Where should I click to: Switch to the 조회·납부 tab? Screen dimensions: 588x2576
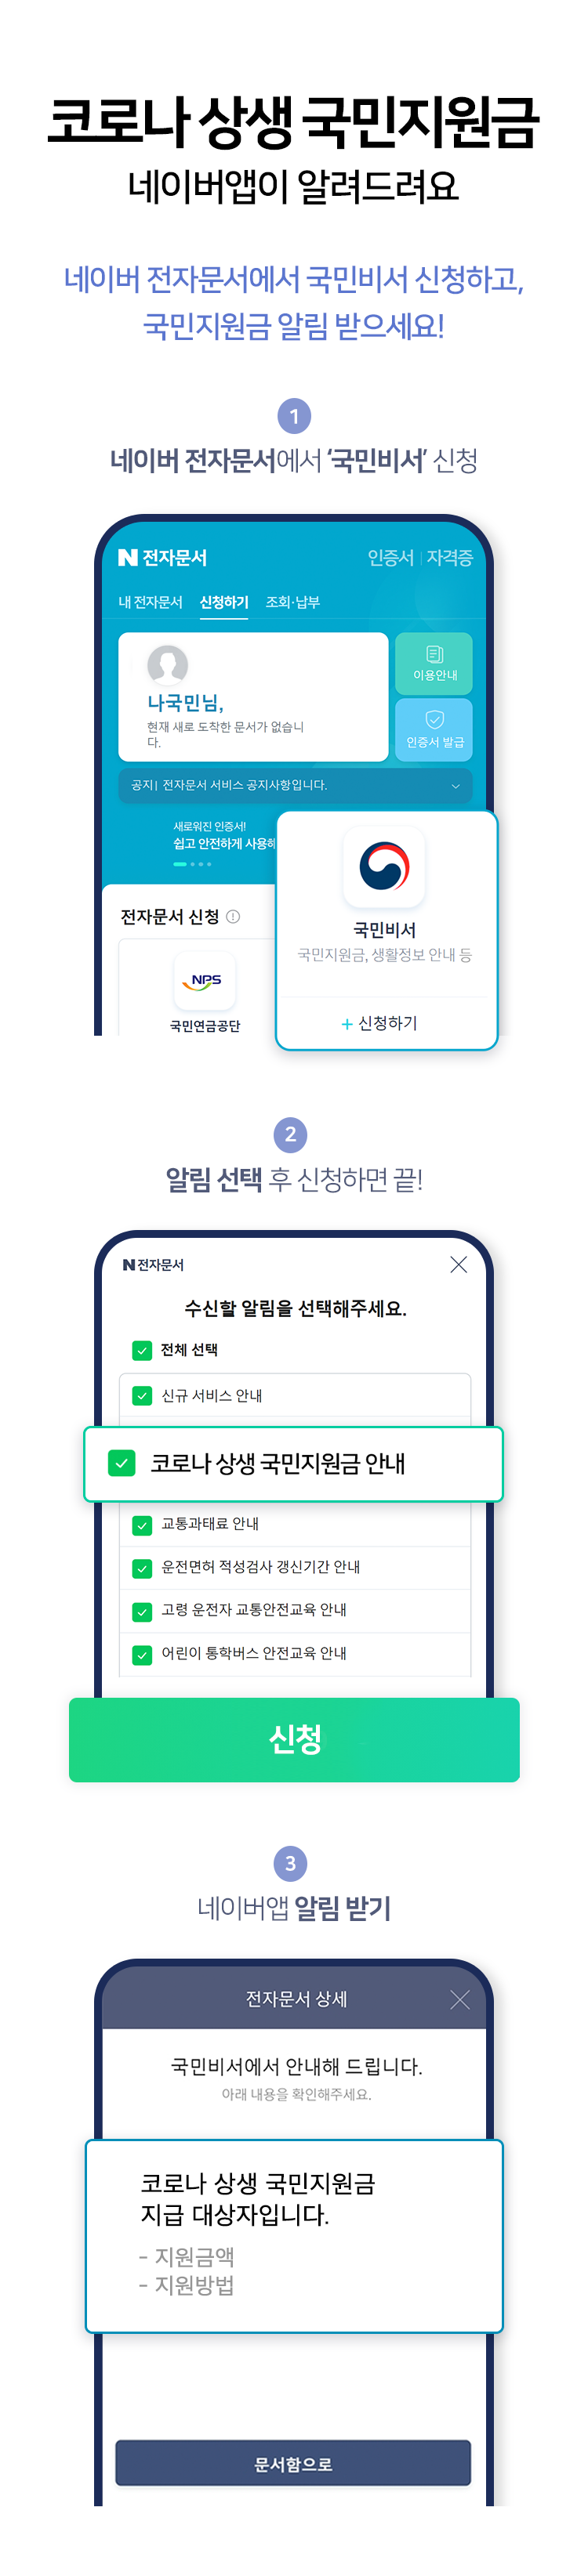[292, 602]
